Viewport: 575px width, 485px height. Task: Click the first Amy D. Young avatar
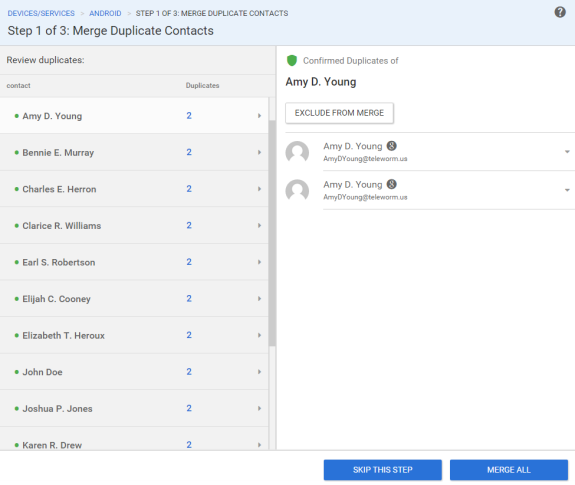click(297, 152)
